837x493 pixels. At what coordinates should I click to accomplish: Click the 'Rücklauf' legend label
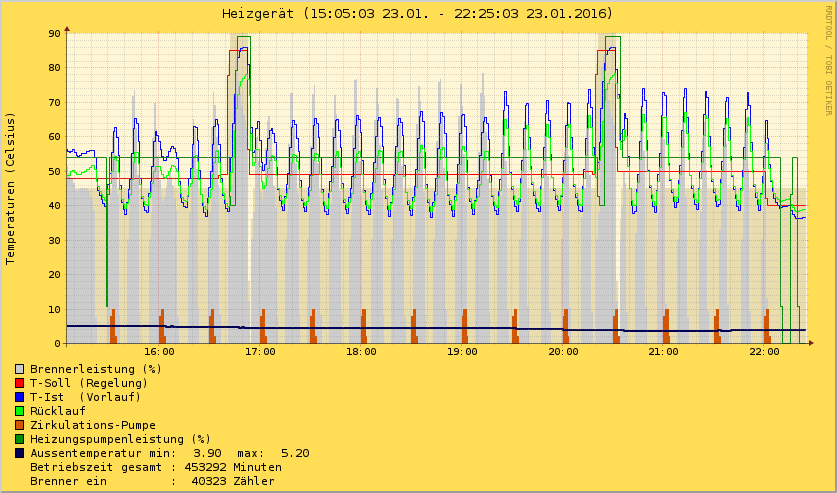58,411
